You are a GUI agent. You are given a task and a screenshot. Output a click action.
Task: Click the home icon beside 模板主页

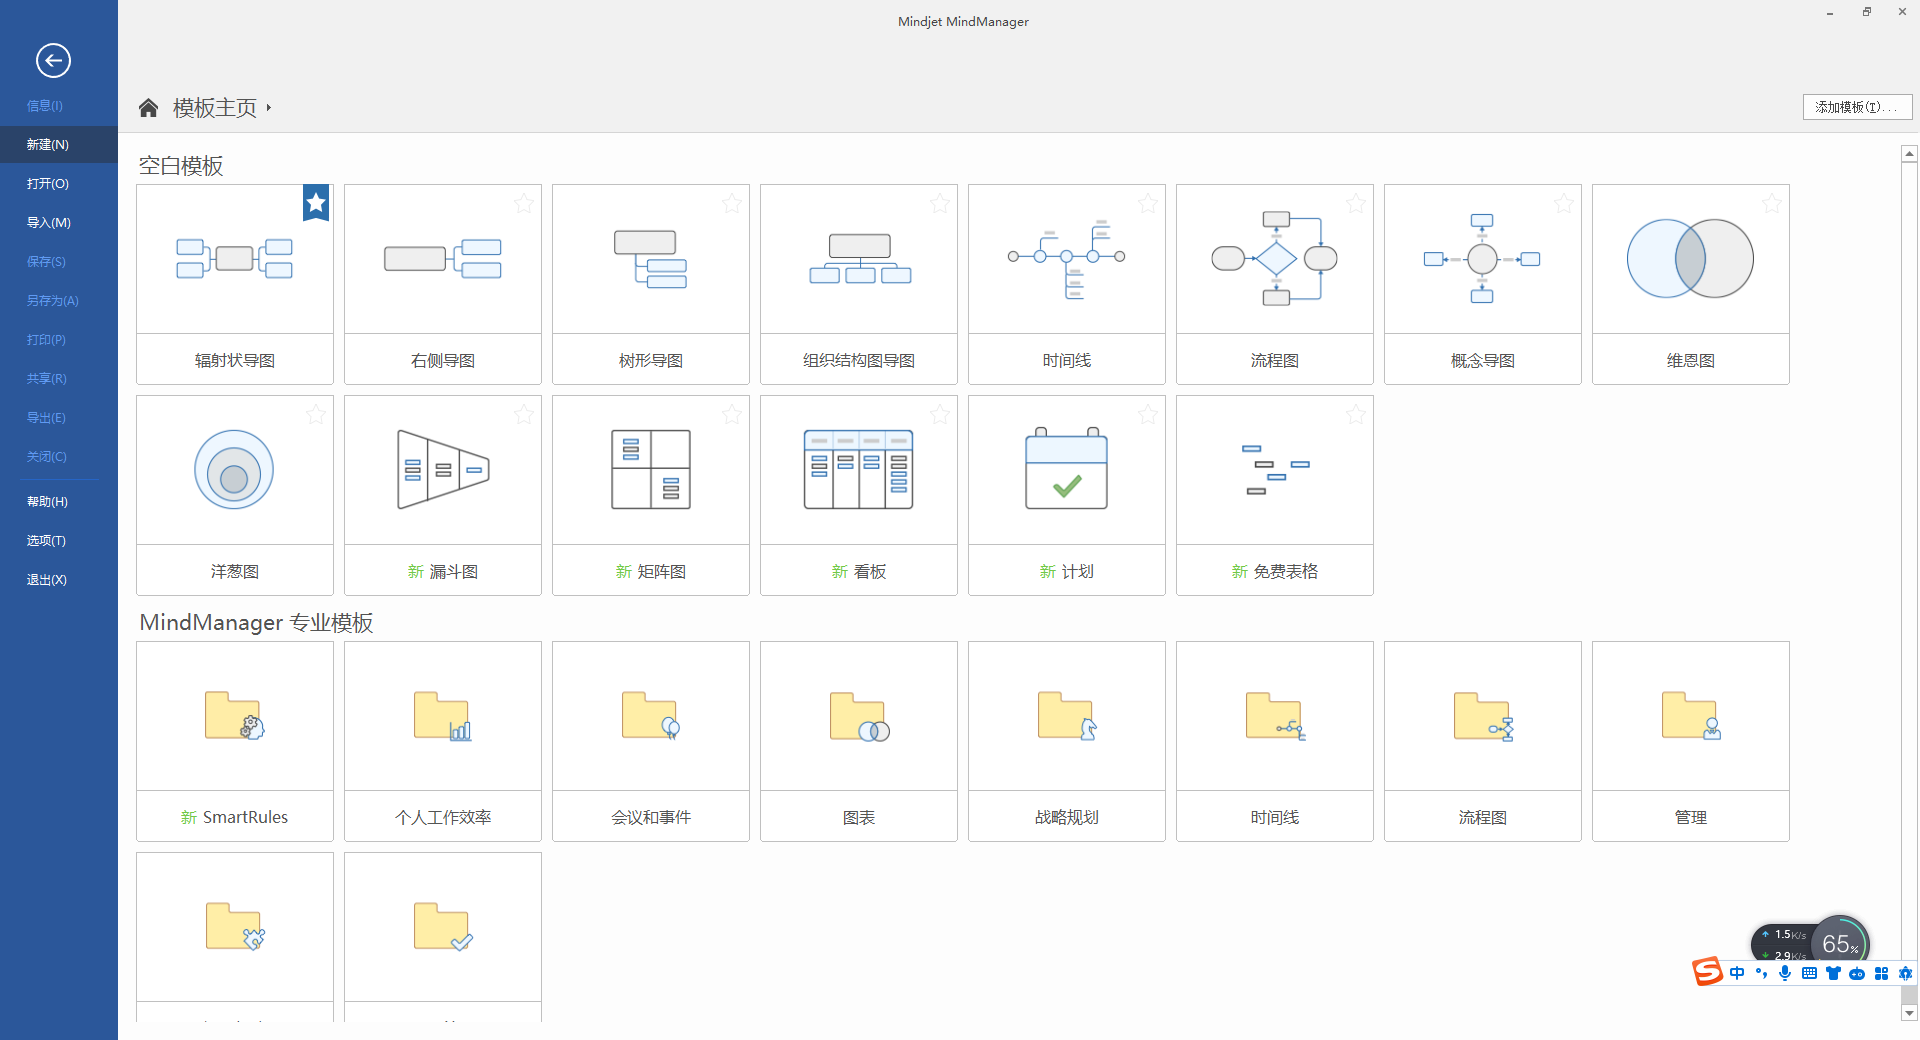click(148, 107)
